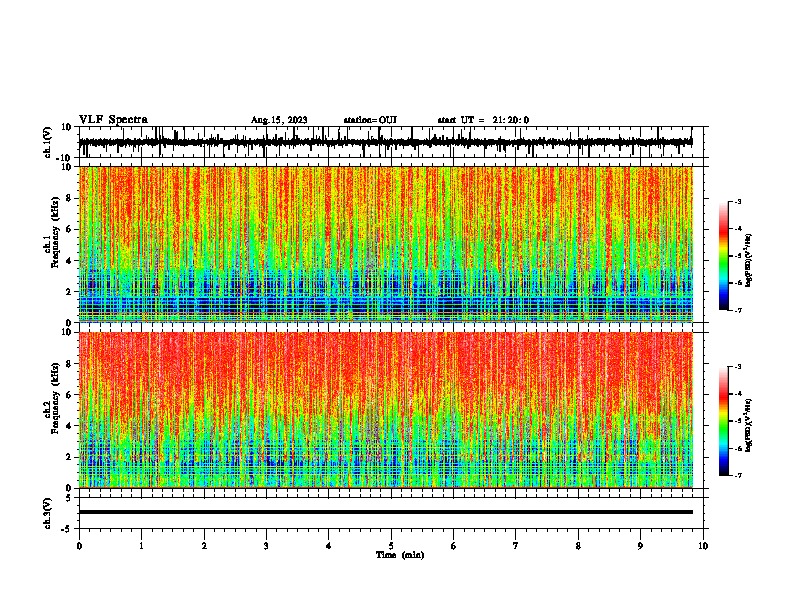
Task: Click the "-7" label on the ch.2 colorbar
Action: tap(738, 475)
